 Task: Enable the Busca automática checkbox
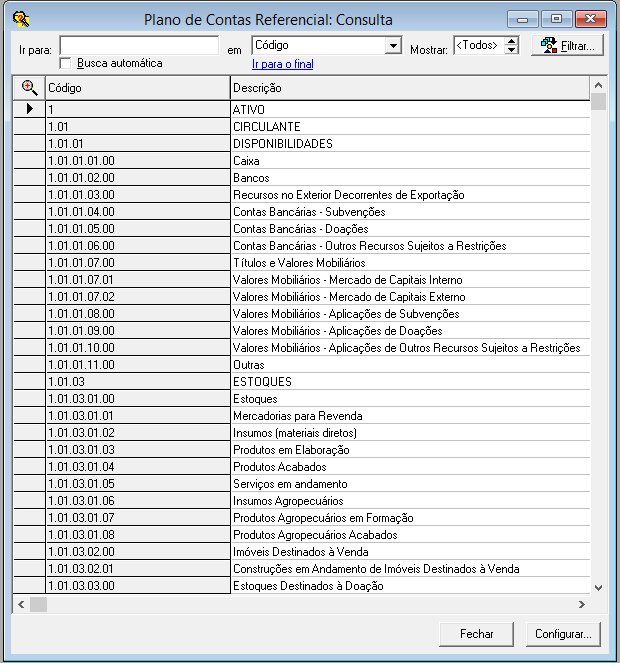65,63
